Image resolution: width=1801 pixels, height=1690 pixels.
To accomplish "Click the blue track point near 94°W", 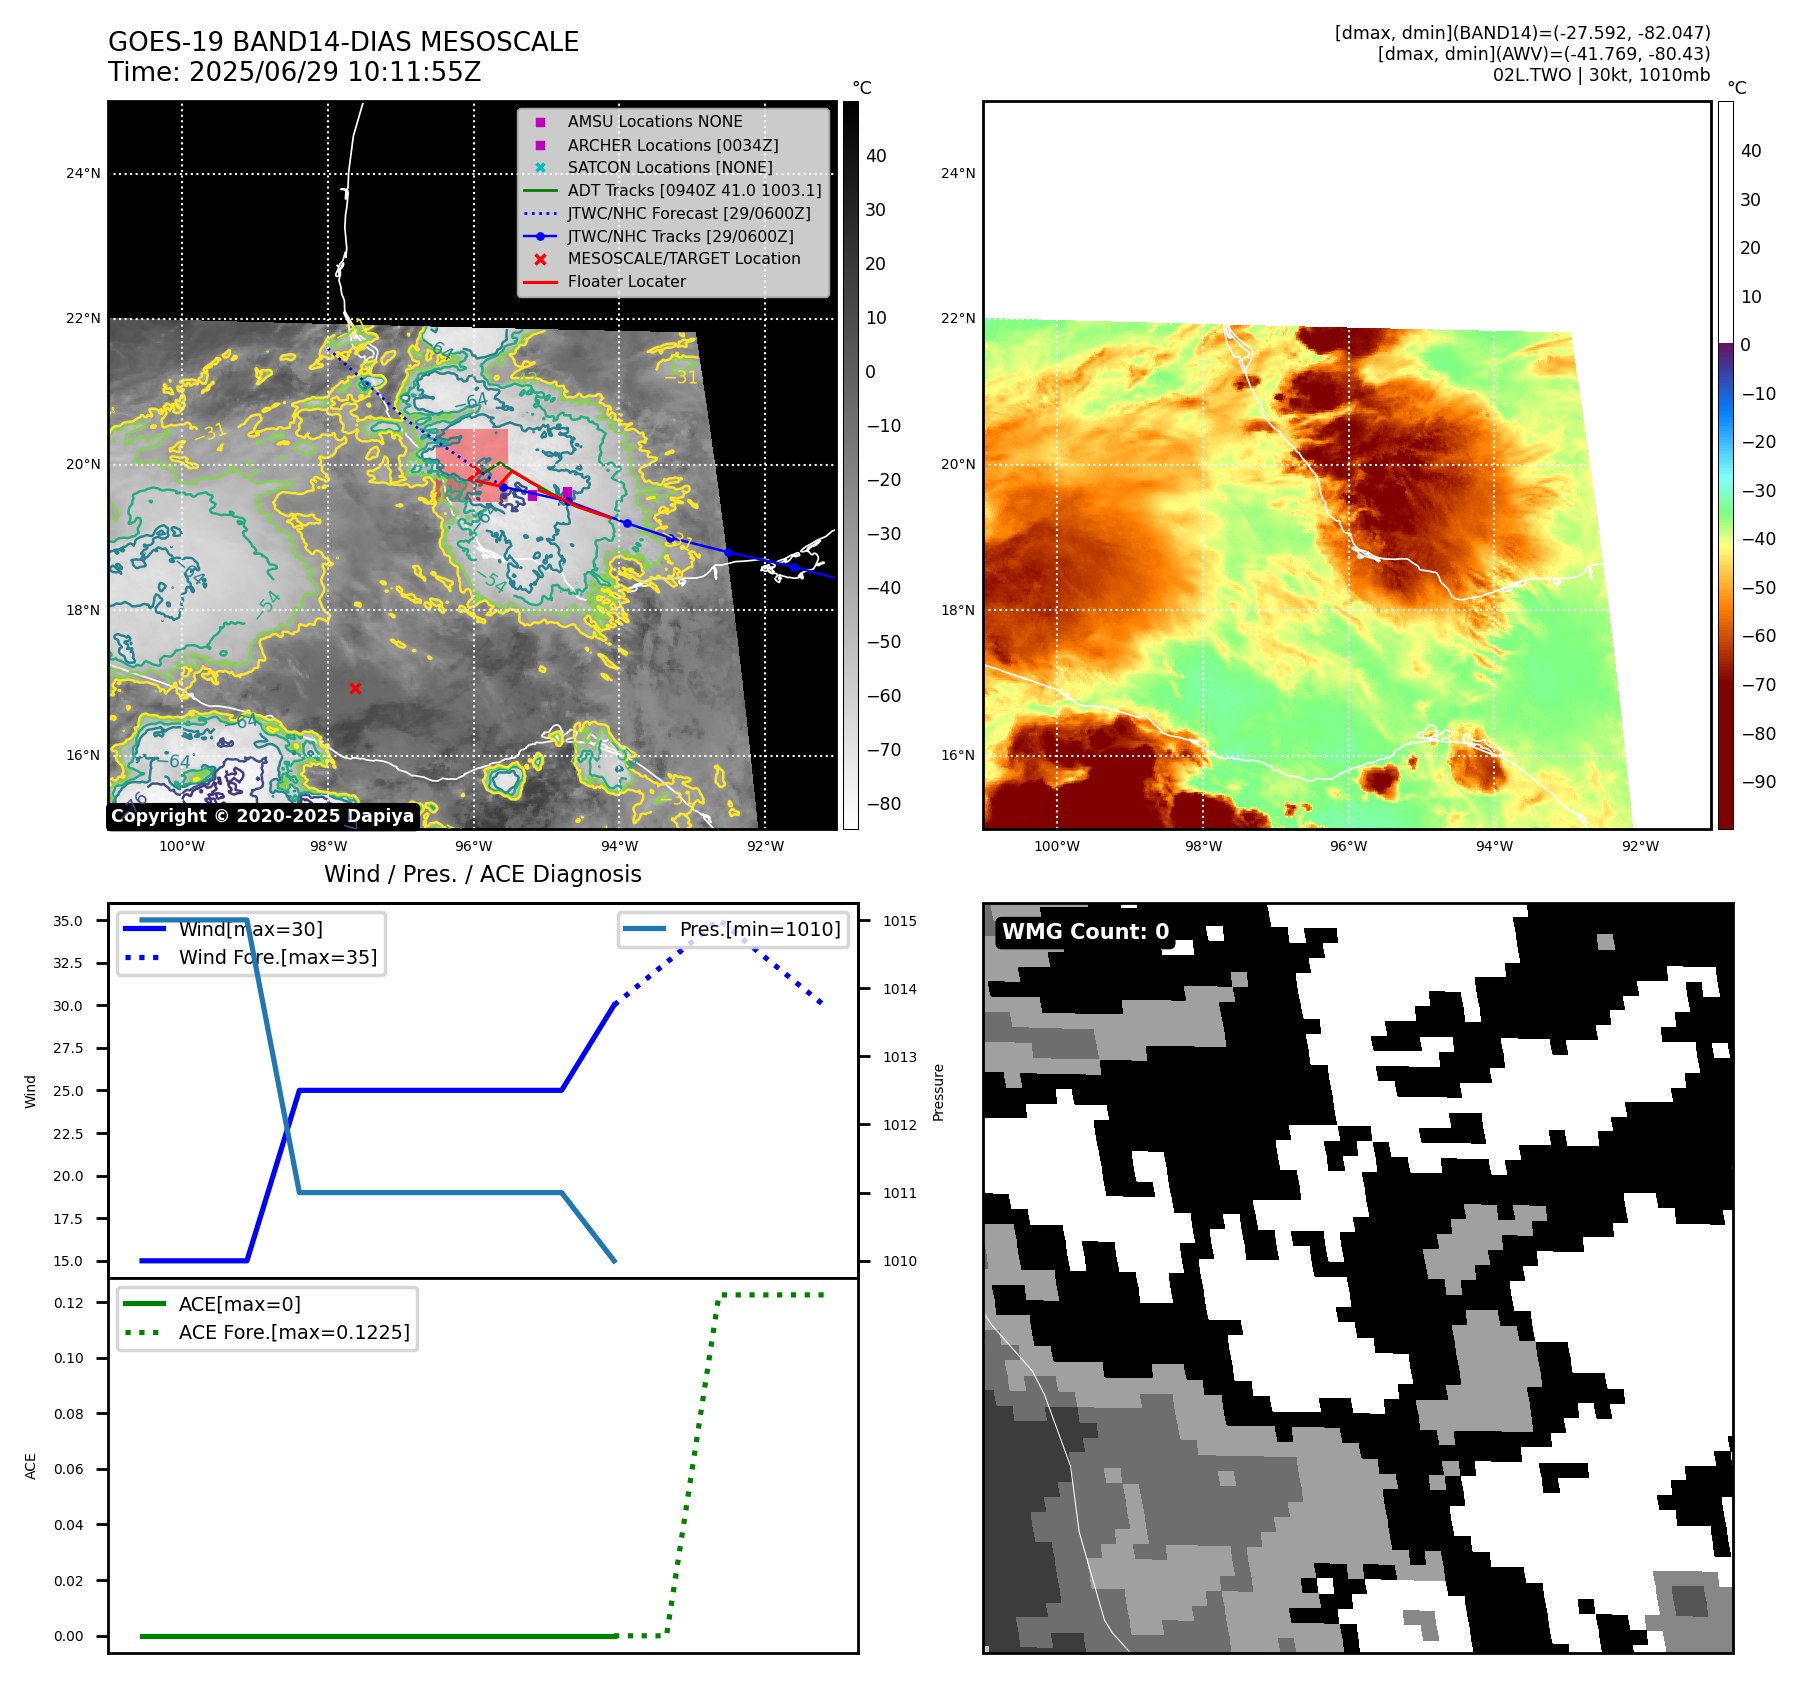I will pyautogui.click(x=627, y=523).
